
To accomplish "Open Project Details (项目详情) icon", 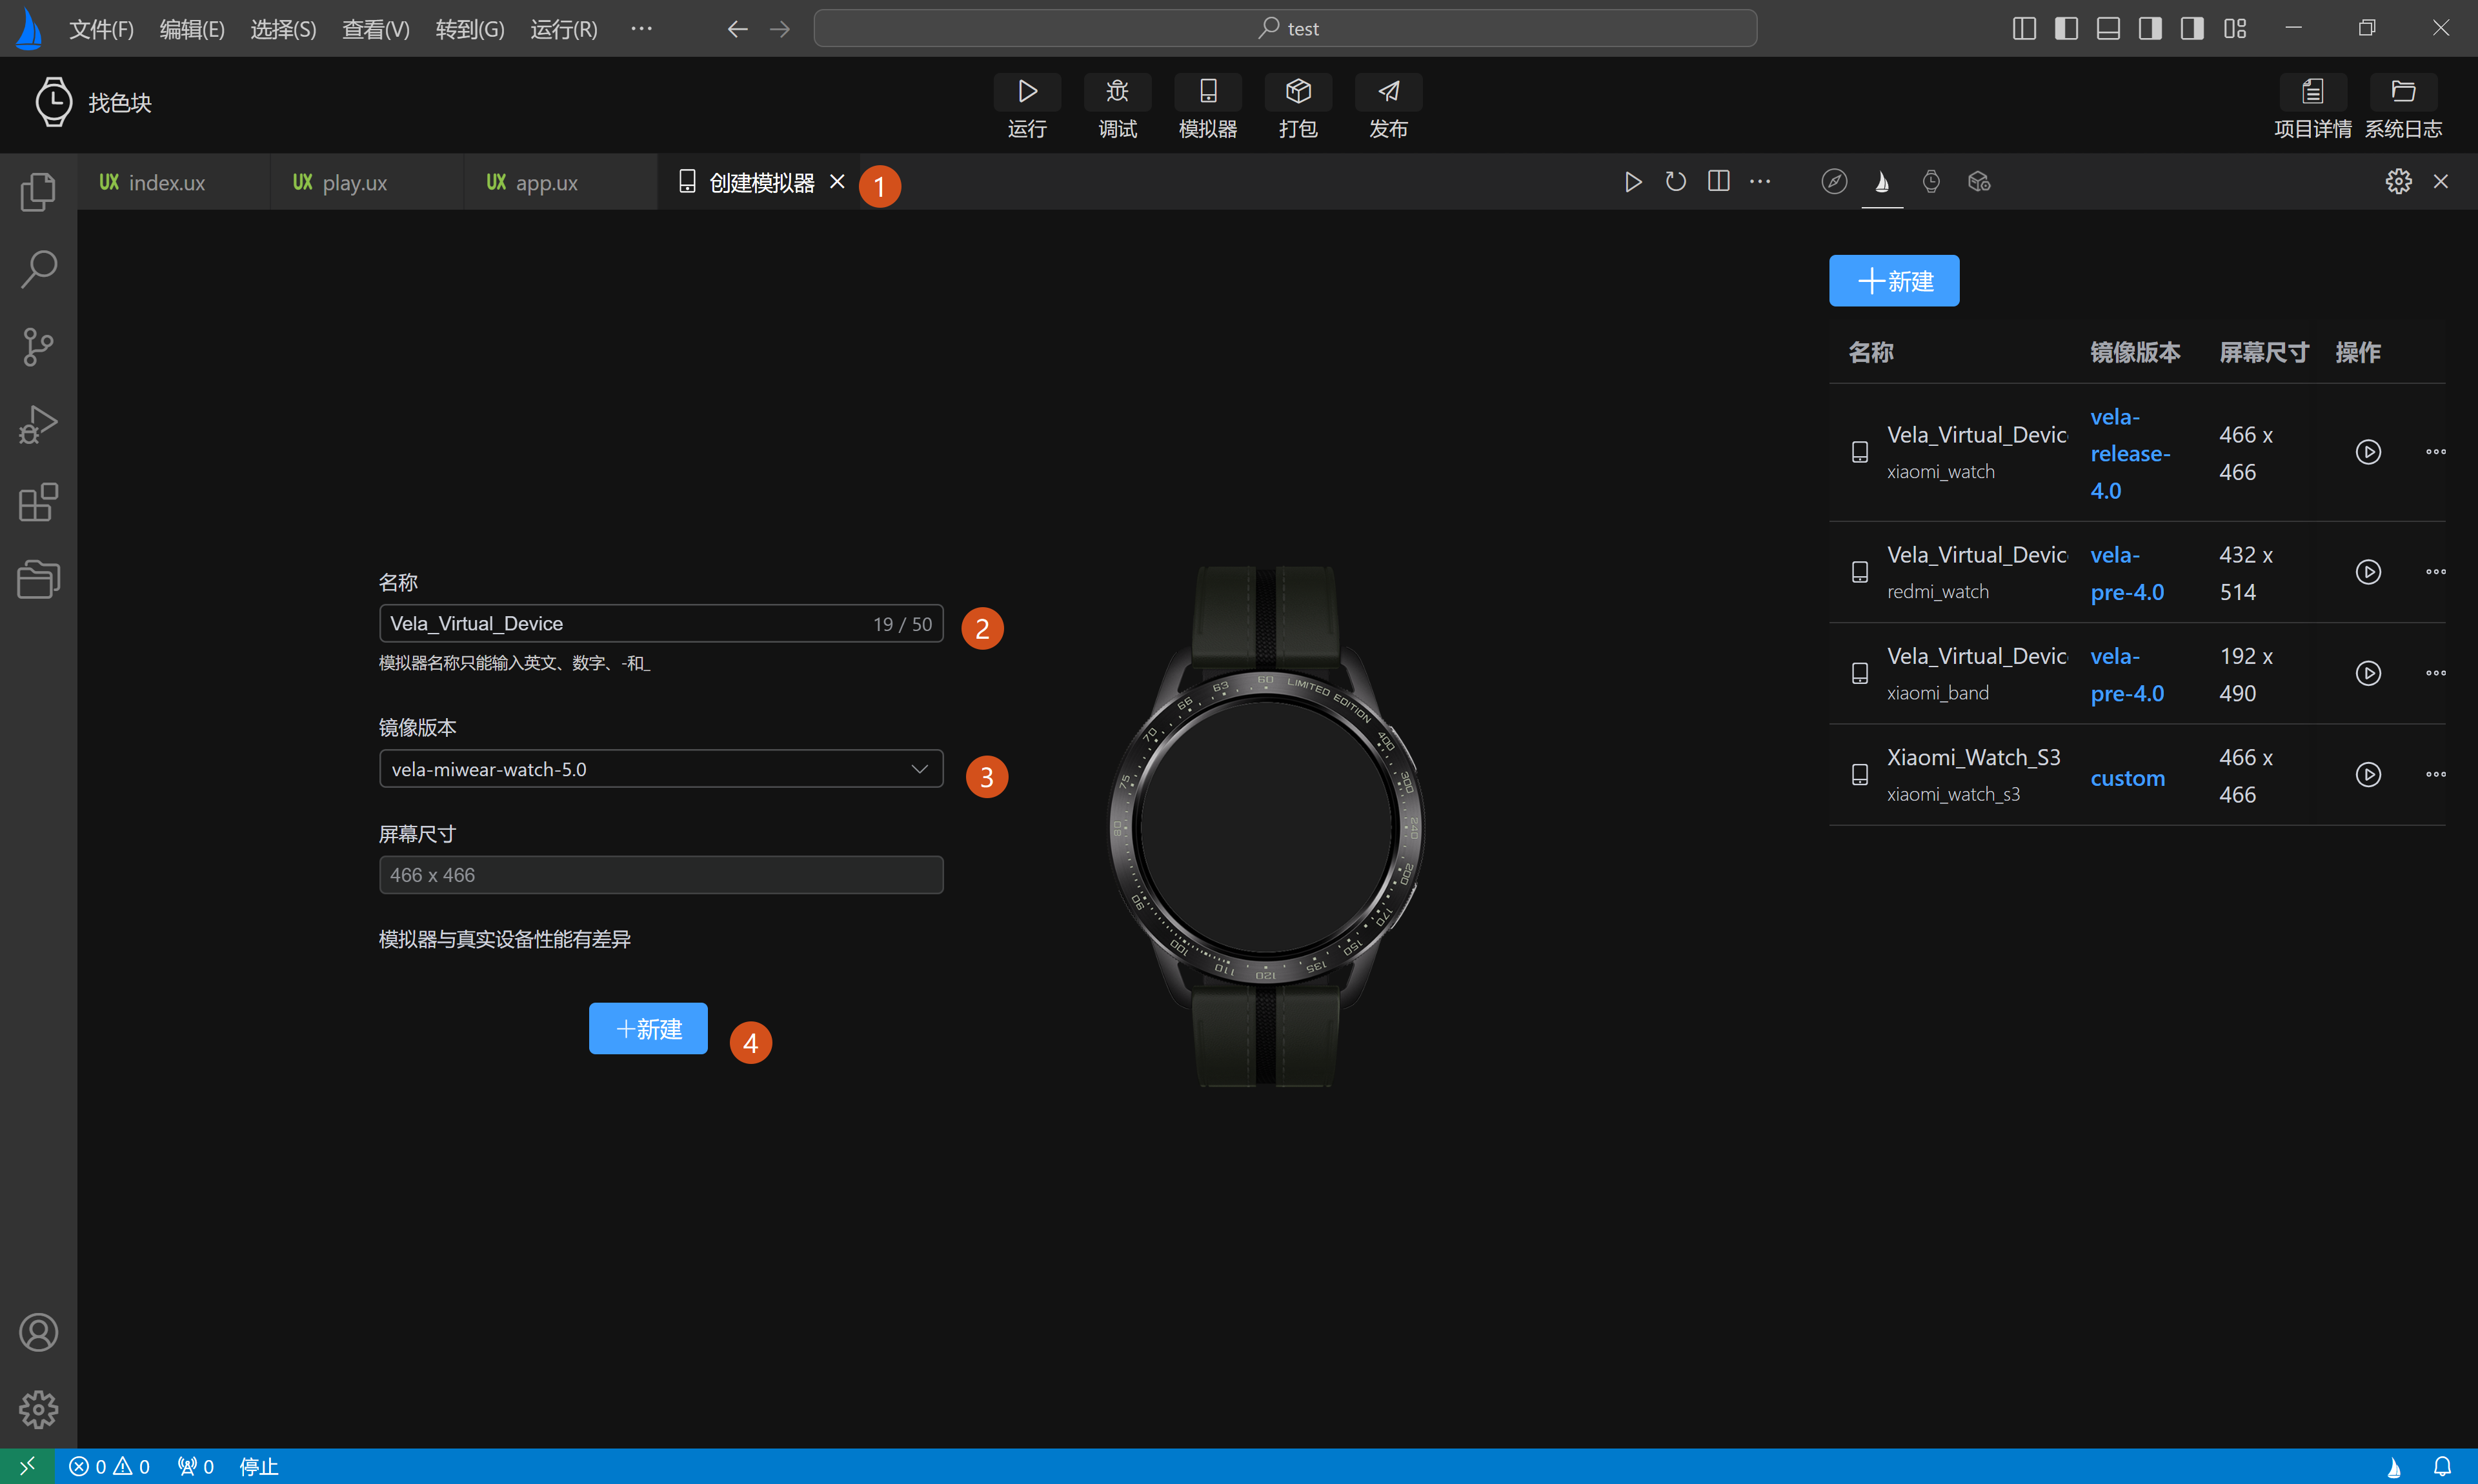I will point(2312,92).
